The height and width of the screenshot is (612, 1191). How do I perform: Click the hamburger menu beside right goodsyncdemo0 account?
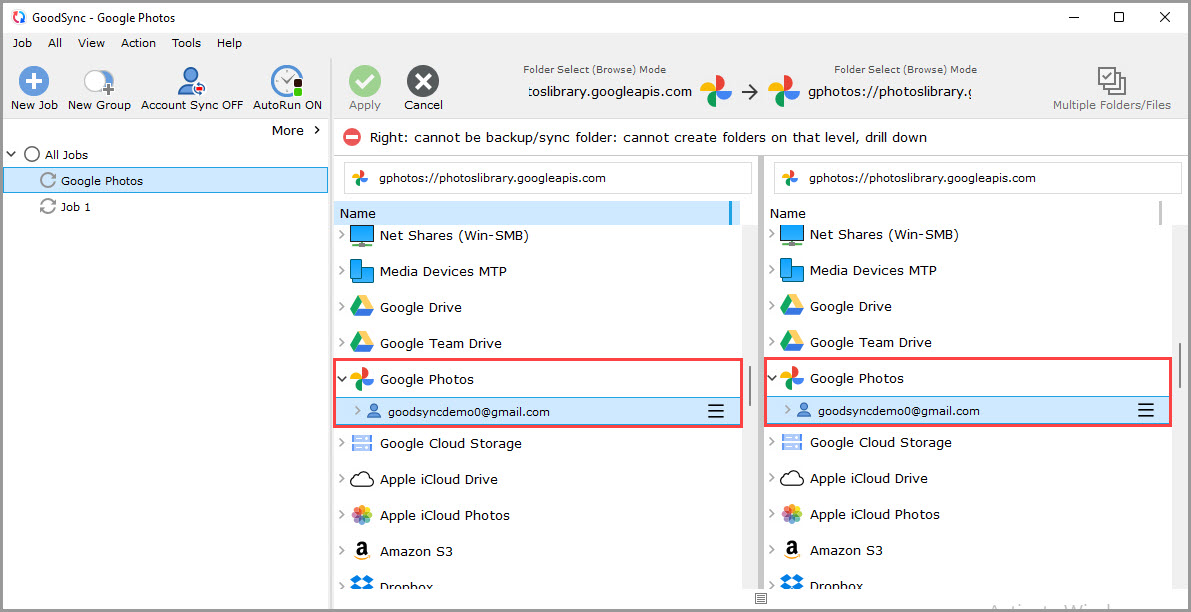pos(1146,409)
